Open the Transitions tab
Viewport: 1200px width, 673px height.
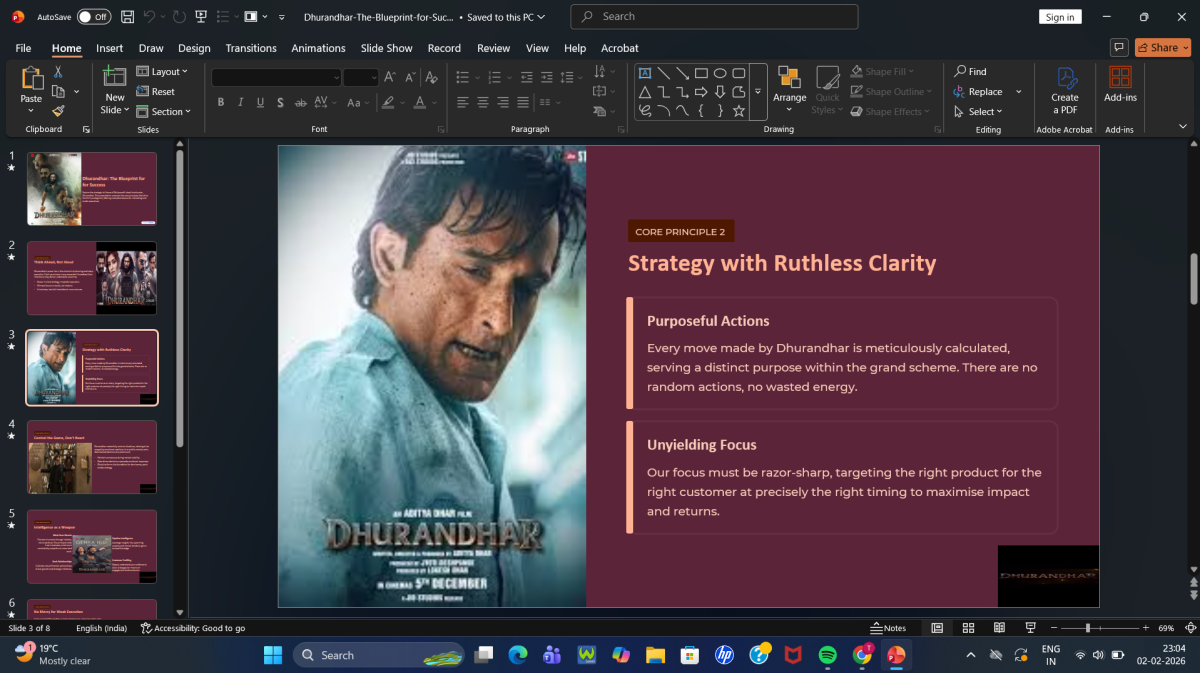[251, 48]
